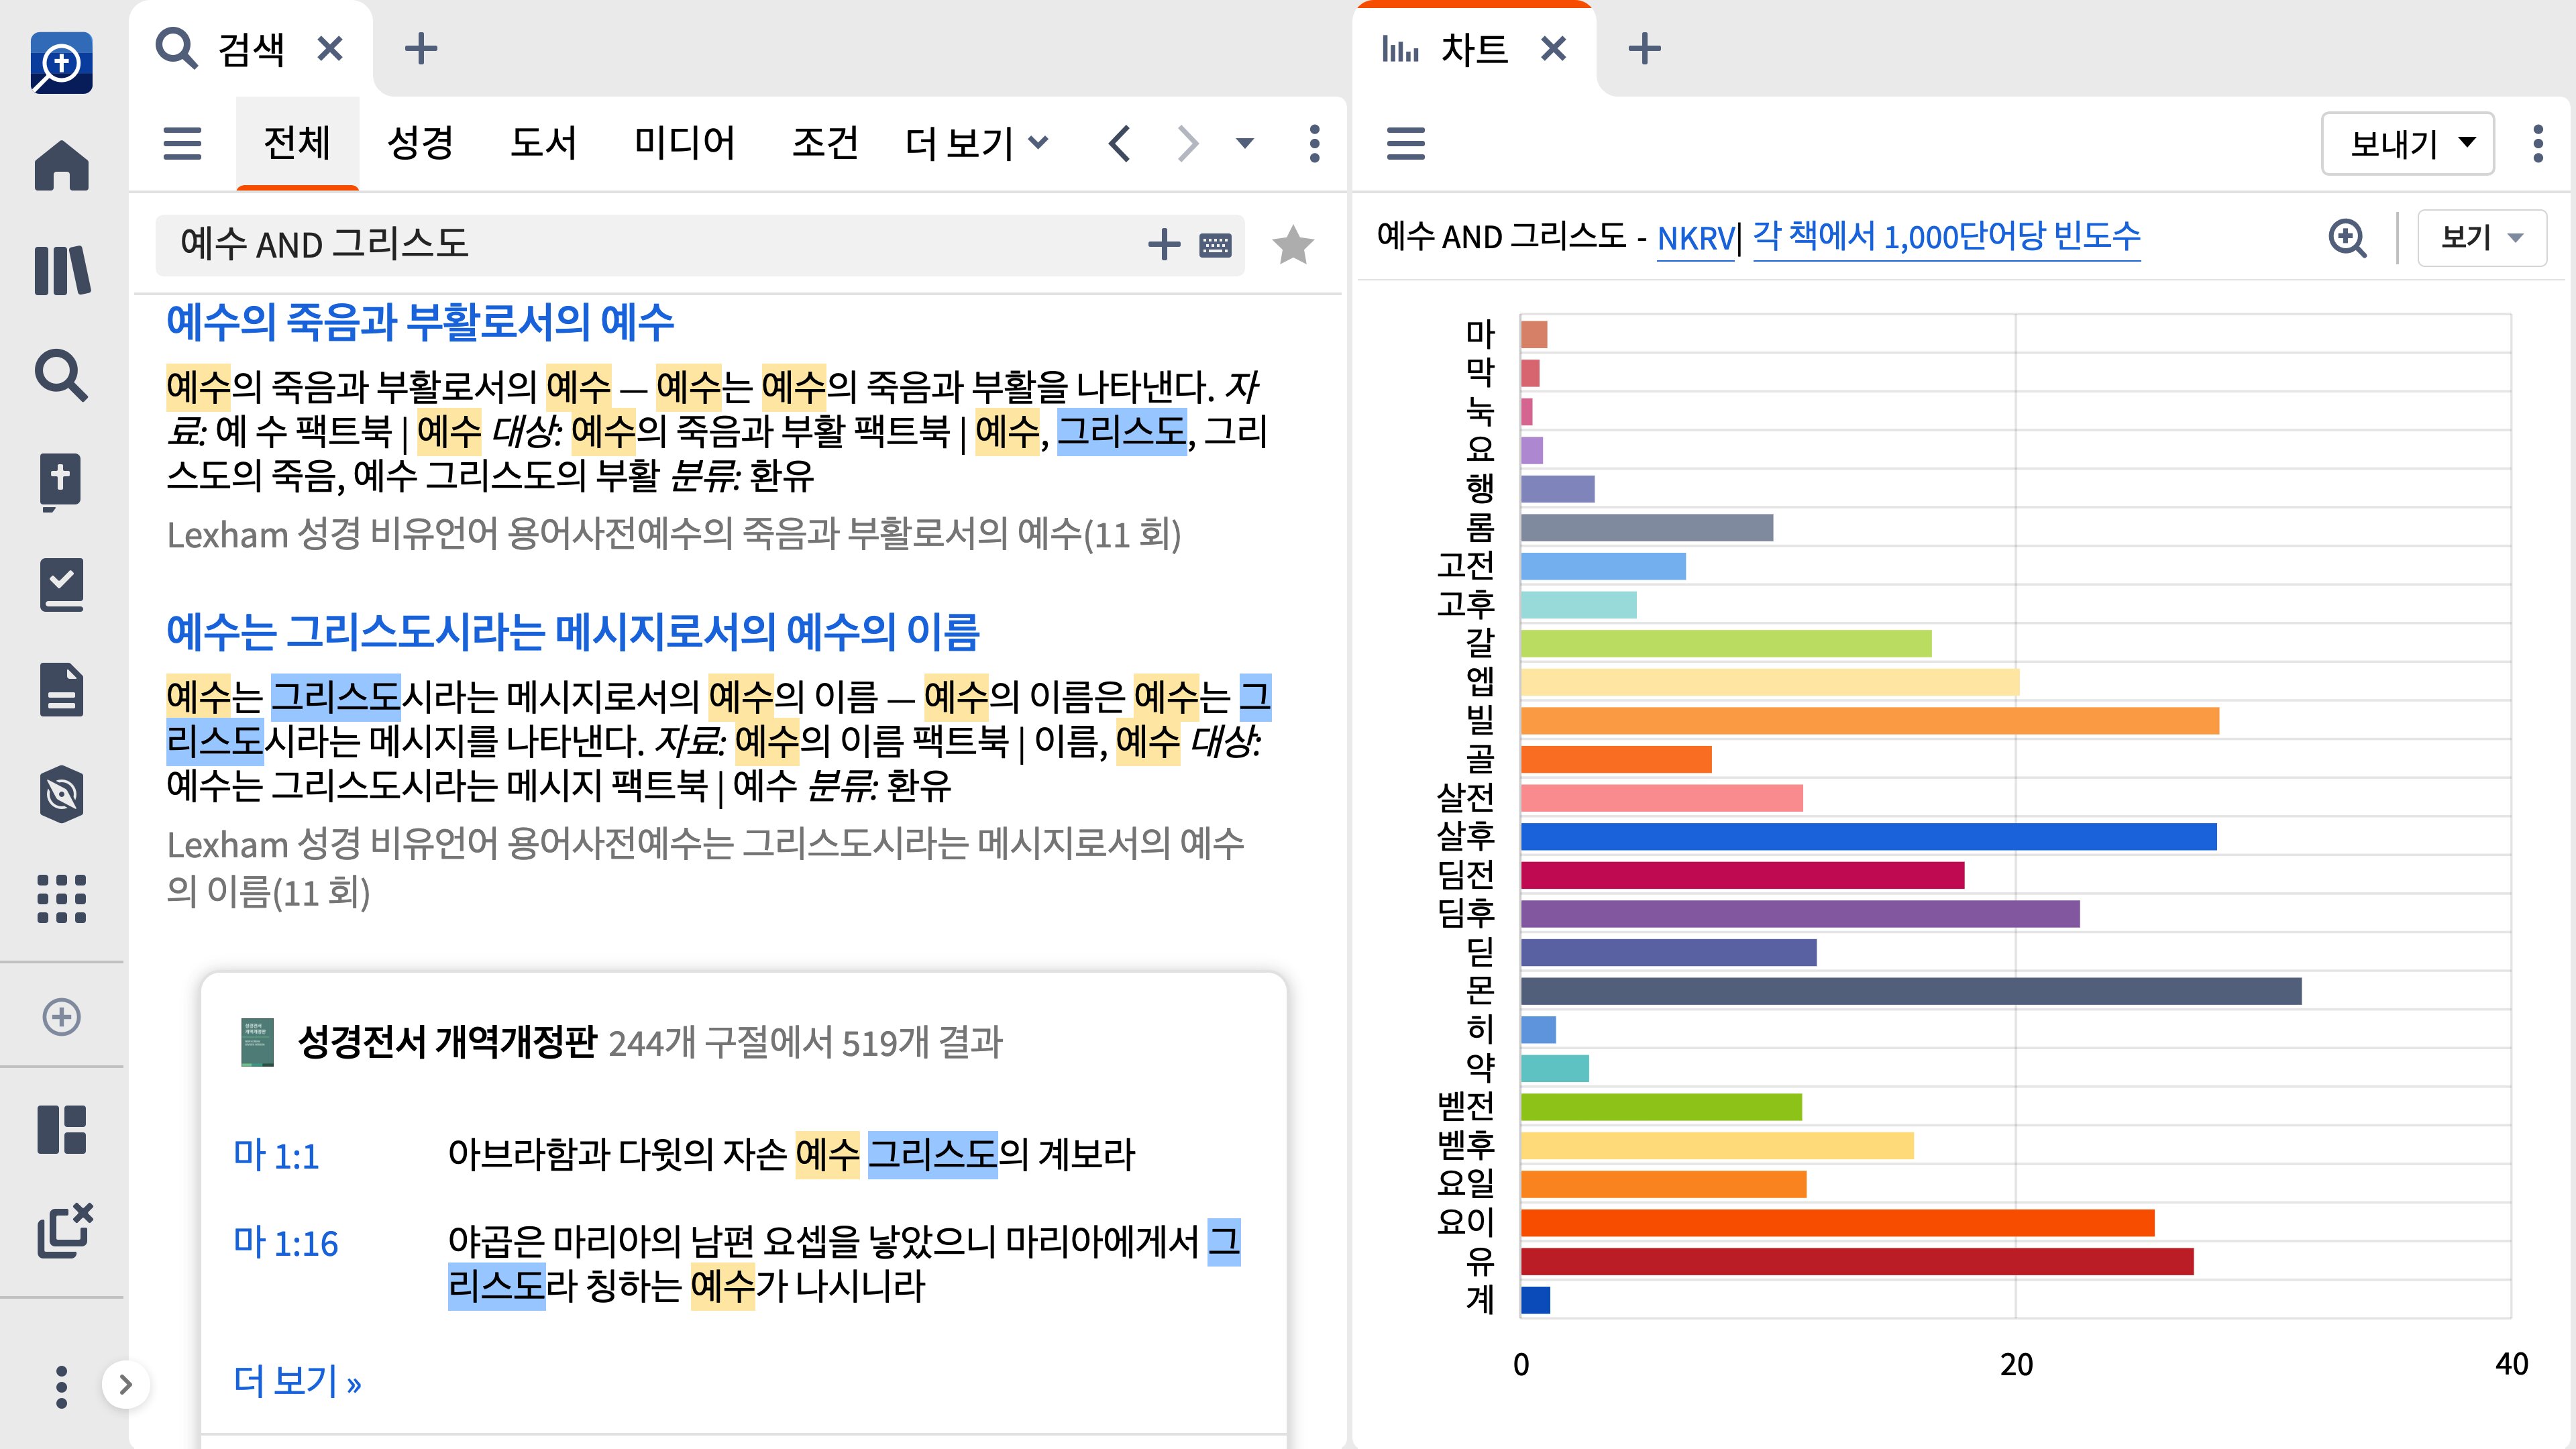Viewport: 2576px width, 1449px height.
Task: Switch to the 성경 tab
Action: [x=420, y=143]
